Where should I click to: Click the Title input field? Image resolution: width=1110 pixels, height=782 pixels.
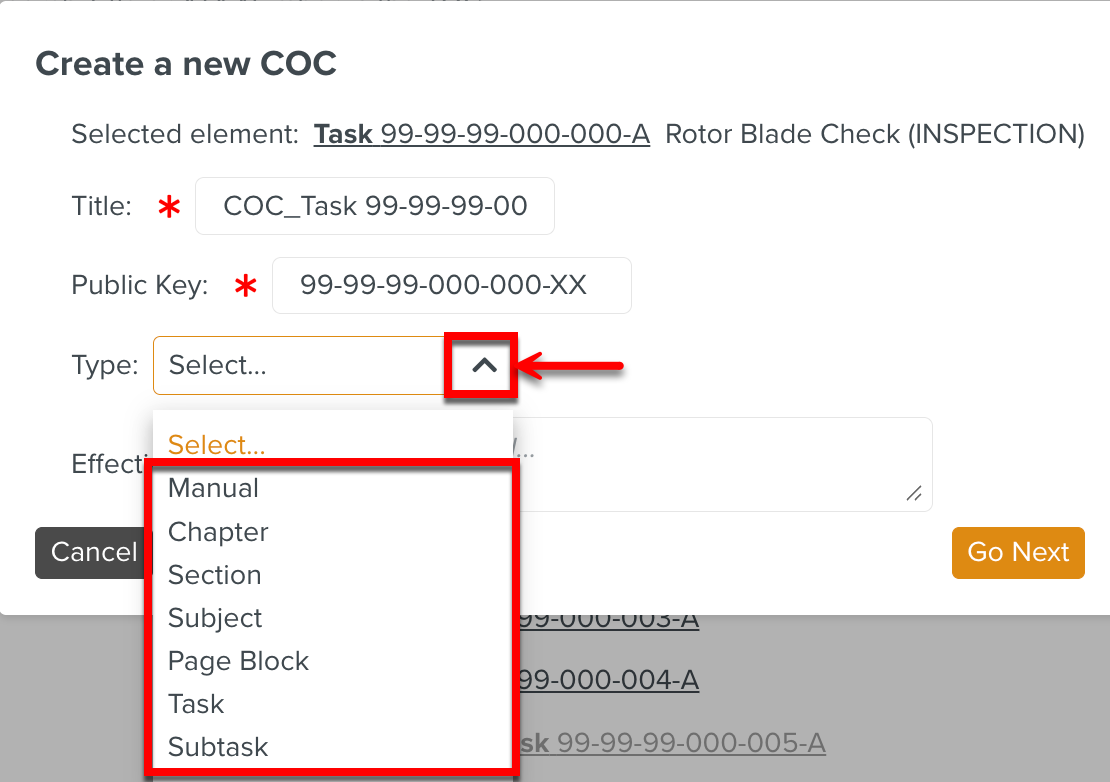tap(374, 205)
